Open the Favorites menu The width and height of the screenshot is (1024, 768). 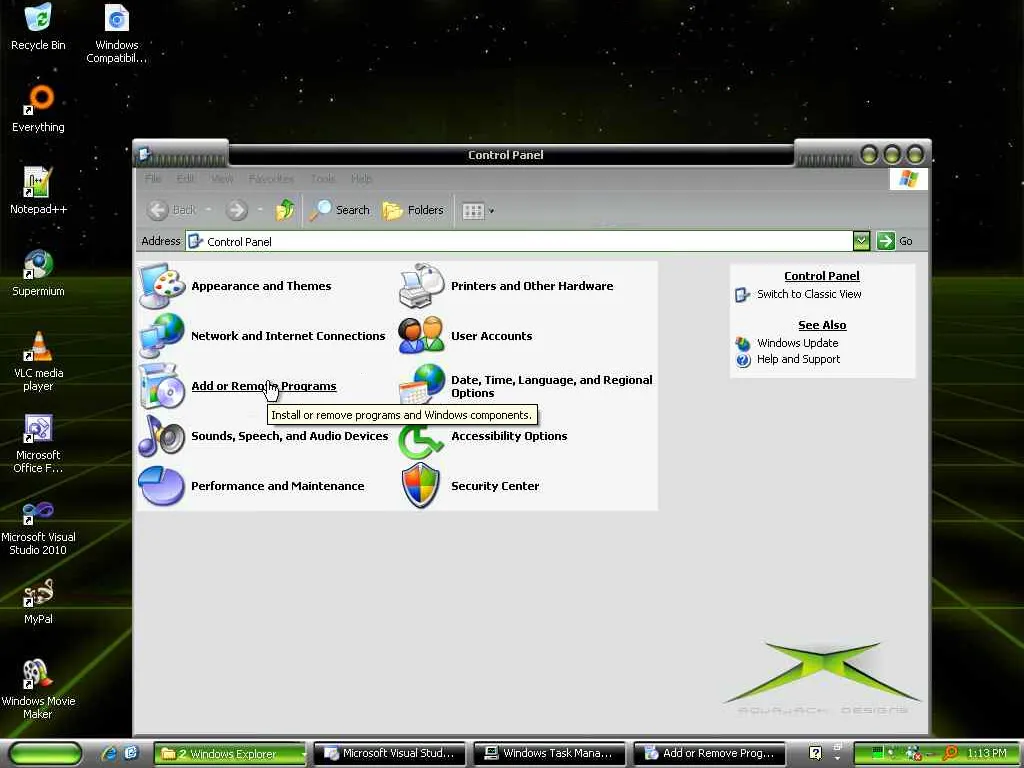(271, 178)
